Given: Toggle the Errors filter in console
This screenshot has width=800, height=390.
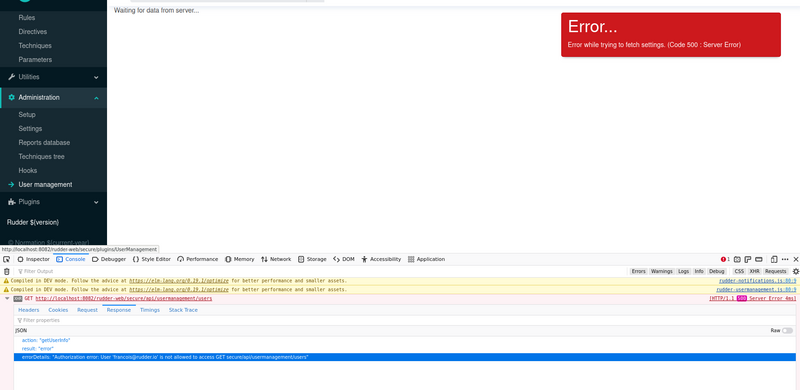Looking at the screenshot, I should [638, 272].
